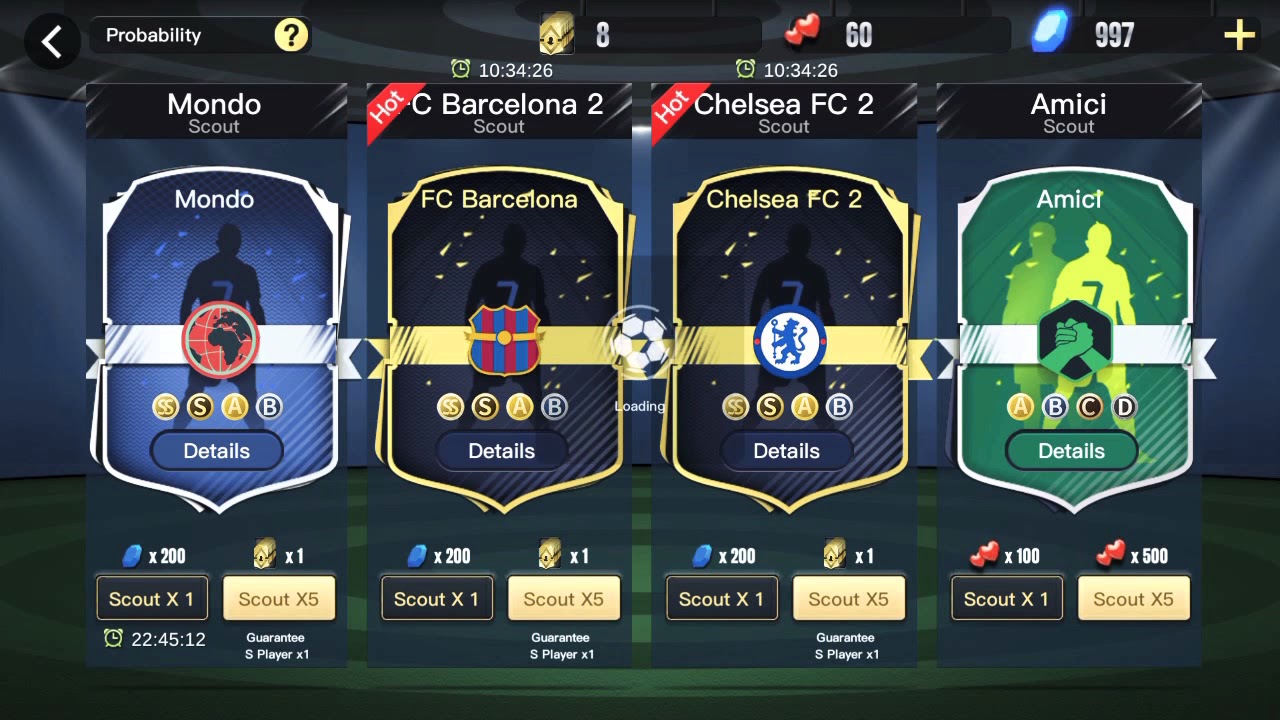This screenshot has height=720, width=1280.
Task: Select the Mondo Scout header tab
Action: coord(214,112)
